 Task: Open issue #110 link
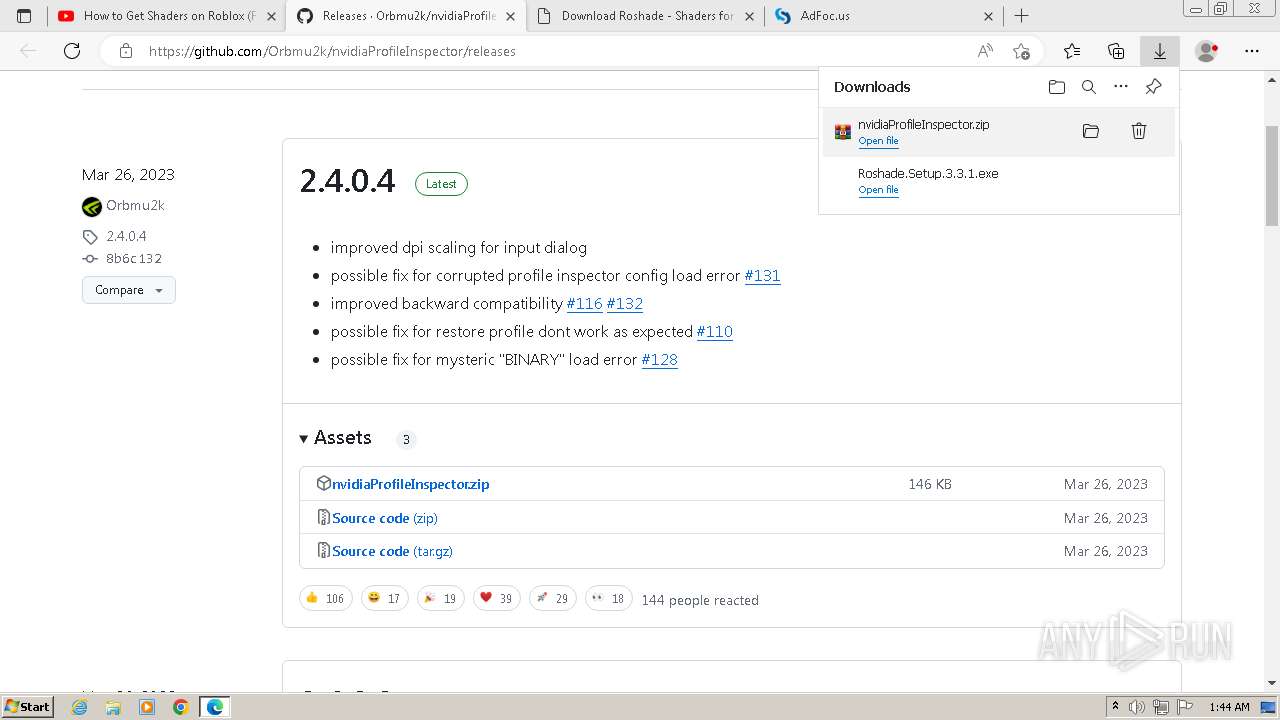click(714, 332)
